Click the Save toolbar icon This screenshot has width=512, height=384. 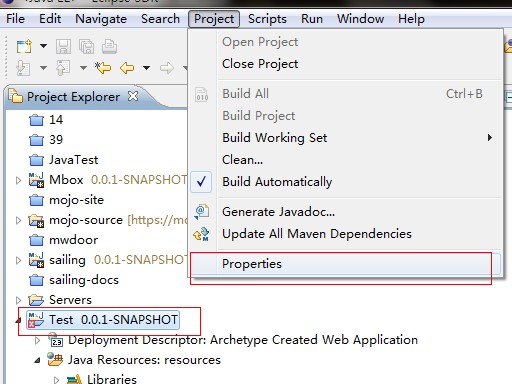[x=63, y=46]
